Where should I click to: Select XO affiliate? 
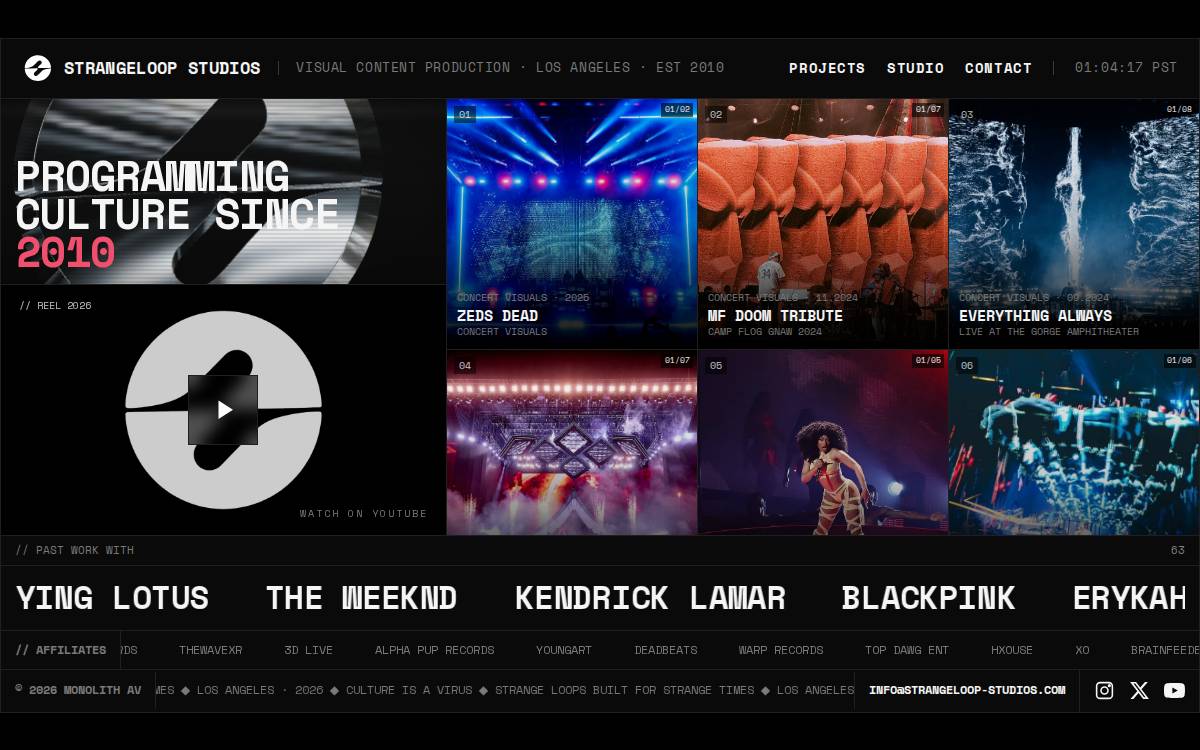(1082, 650)
